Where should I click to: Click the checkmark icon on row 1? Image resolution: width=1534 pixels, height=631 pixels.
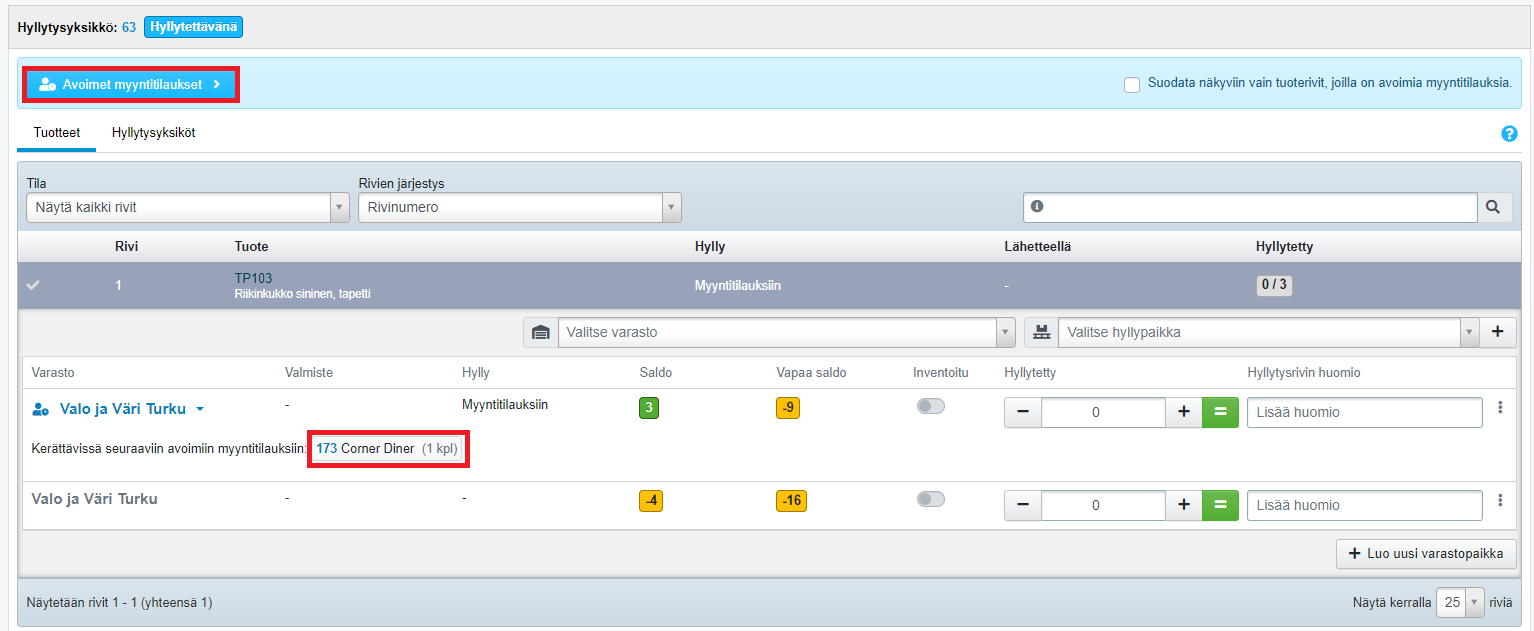tap(34, 285)
